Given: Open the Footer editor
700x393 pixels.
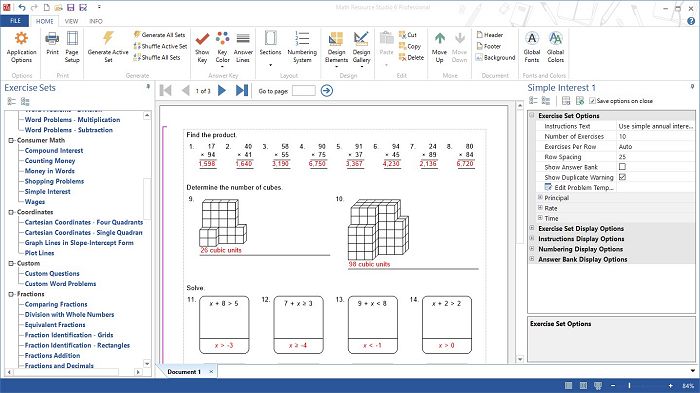Looking at the screenshot, I should 488,46.
